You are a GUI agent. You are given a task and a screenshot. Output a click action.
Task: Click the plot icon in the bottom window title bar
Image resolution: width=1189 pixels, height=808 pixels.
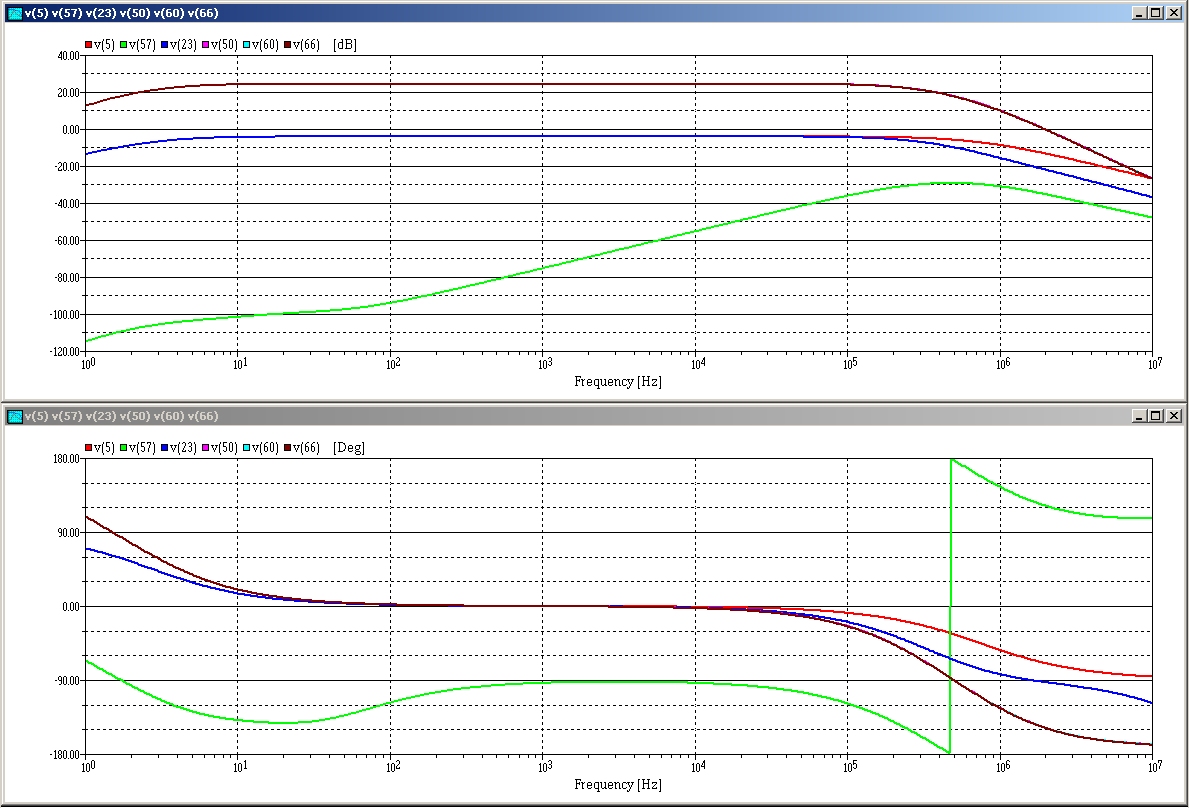14,415
